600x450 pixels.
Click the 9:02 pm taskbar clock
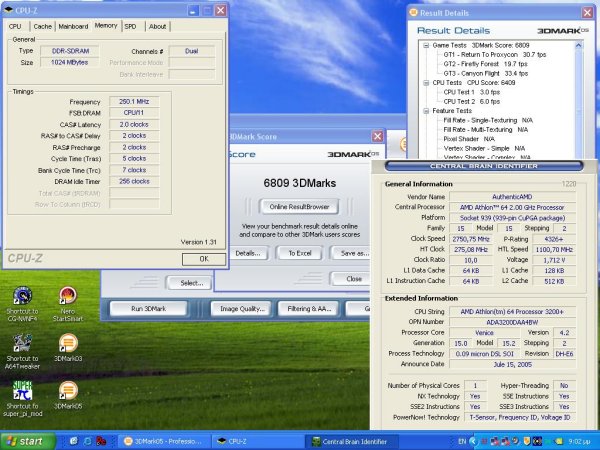tap(579, 442)
